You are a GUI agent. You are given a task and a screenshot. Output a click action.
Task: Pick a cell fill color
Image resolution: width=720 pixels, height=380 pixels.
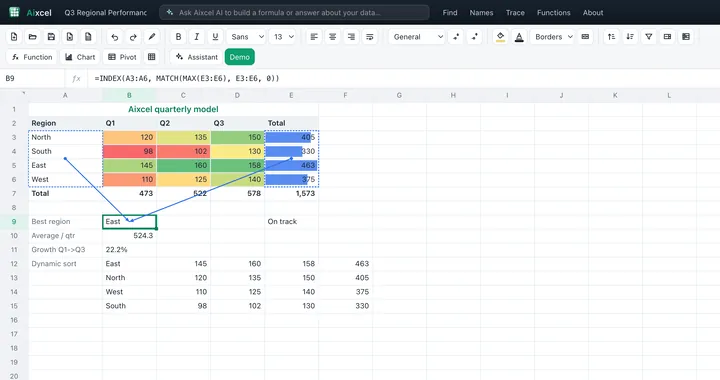(x=501, y=37)
